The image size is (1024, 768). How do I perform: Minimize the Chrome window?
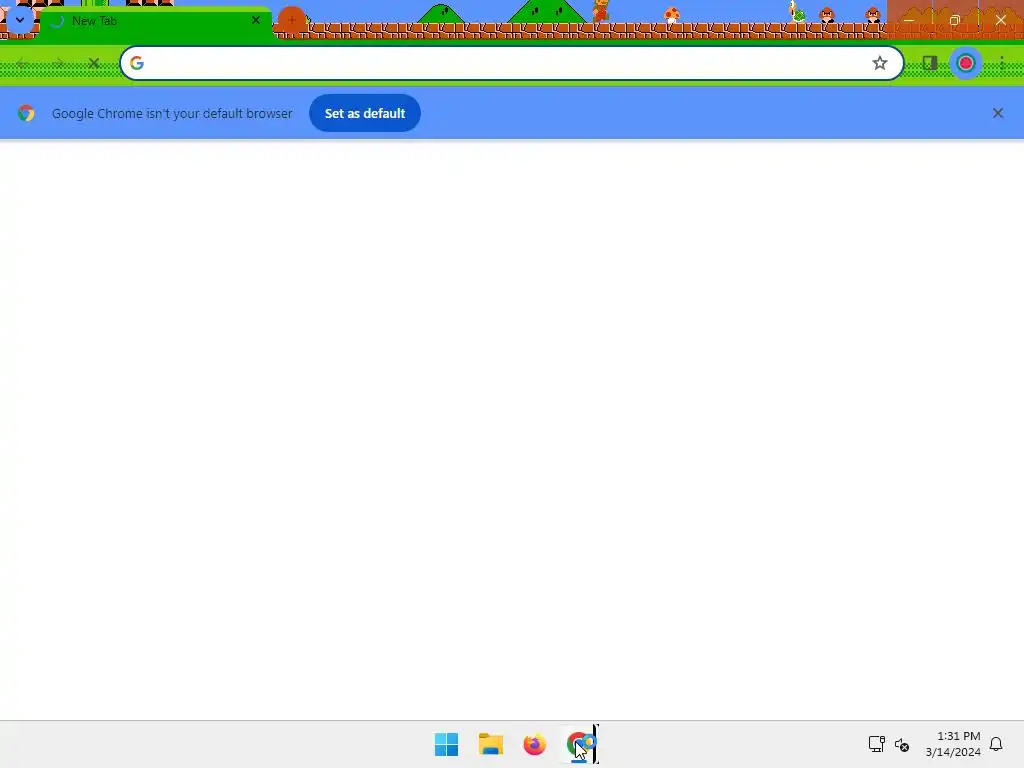[908, 20]
